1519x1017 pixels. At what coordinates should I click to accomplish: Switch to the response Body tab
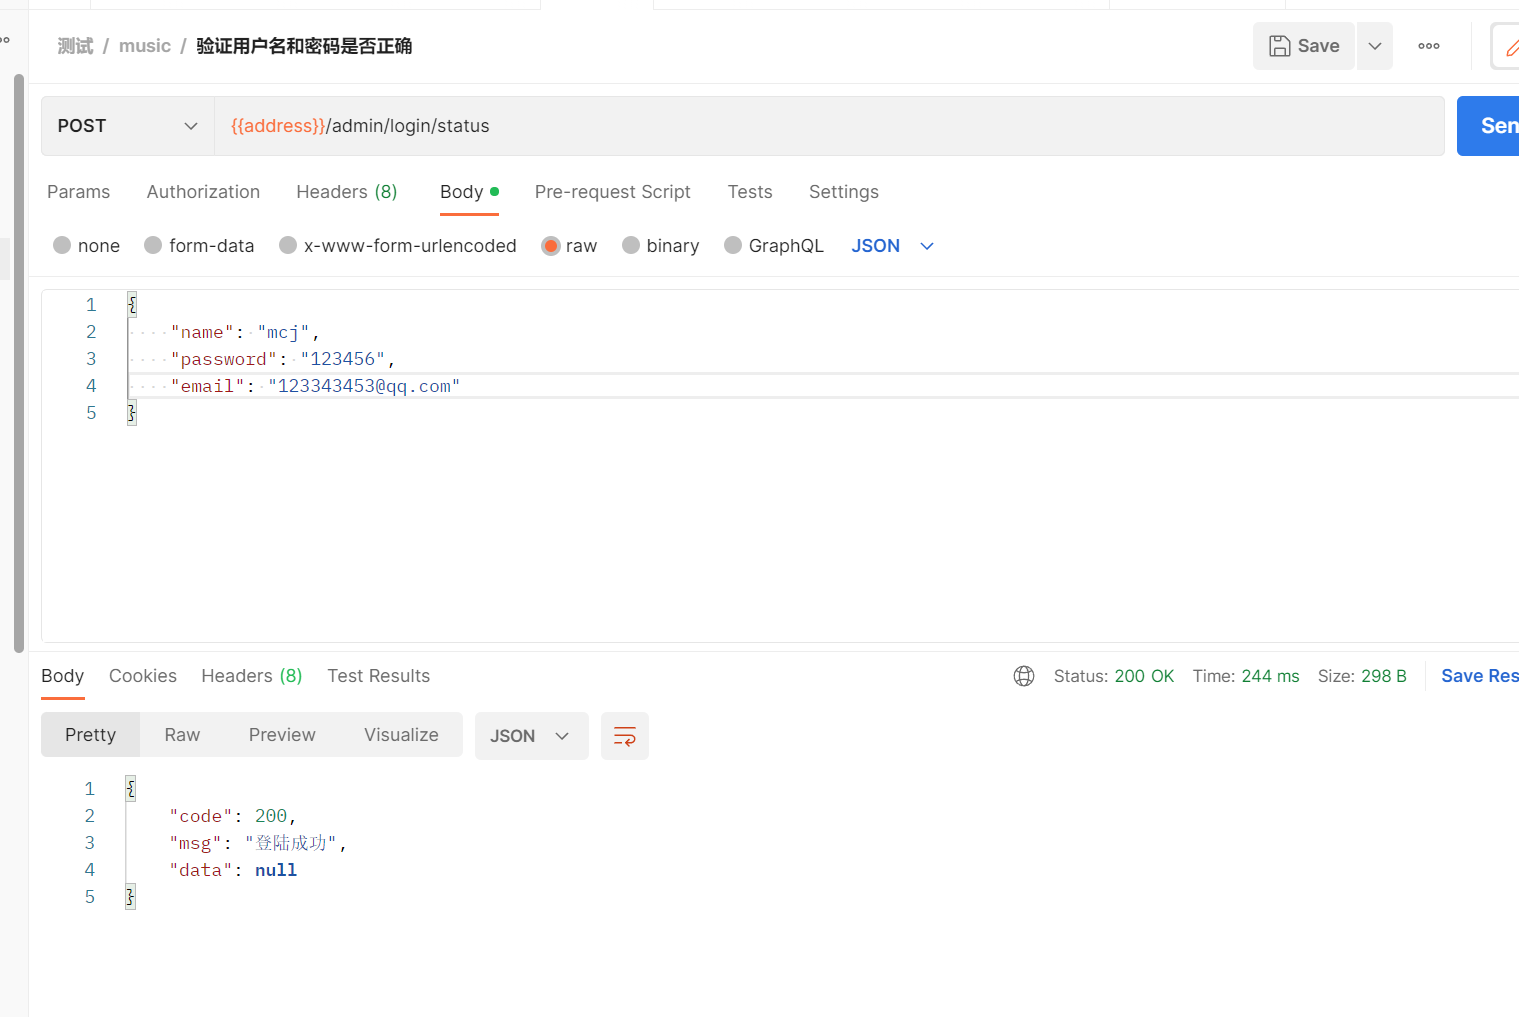click(62, 676)
